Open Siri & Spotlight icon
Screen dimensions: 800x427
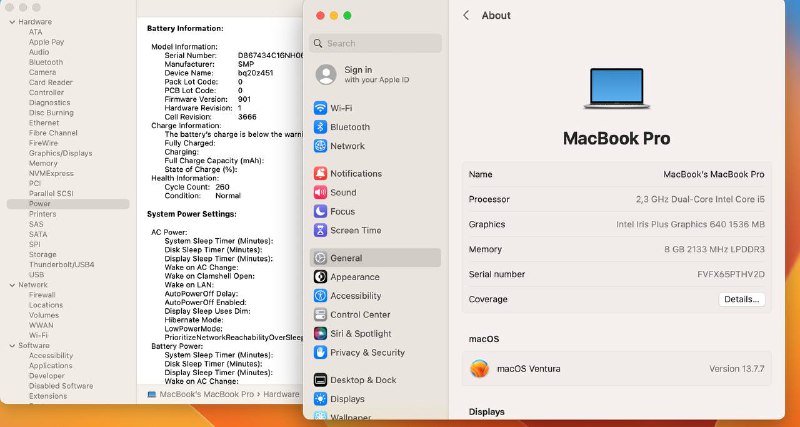(x=320, y=334)
